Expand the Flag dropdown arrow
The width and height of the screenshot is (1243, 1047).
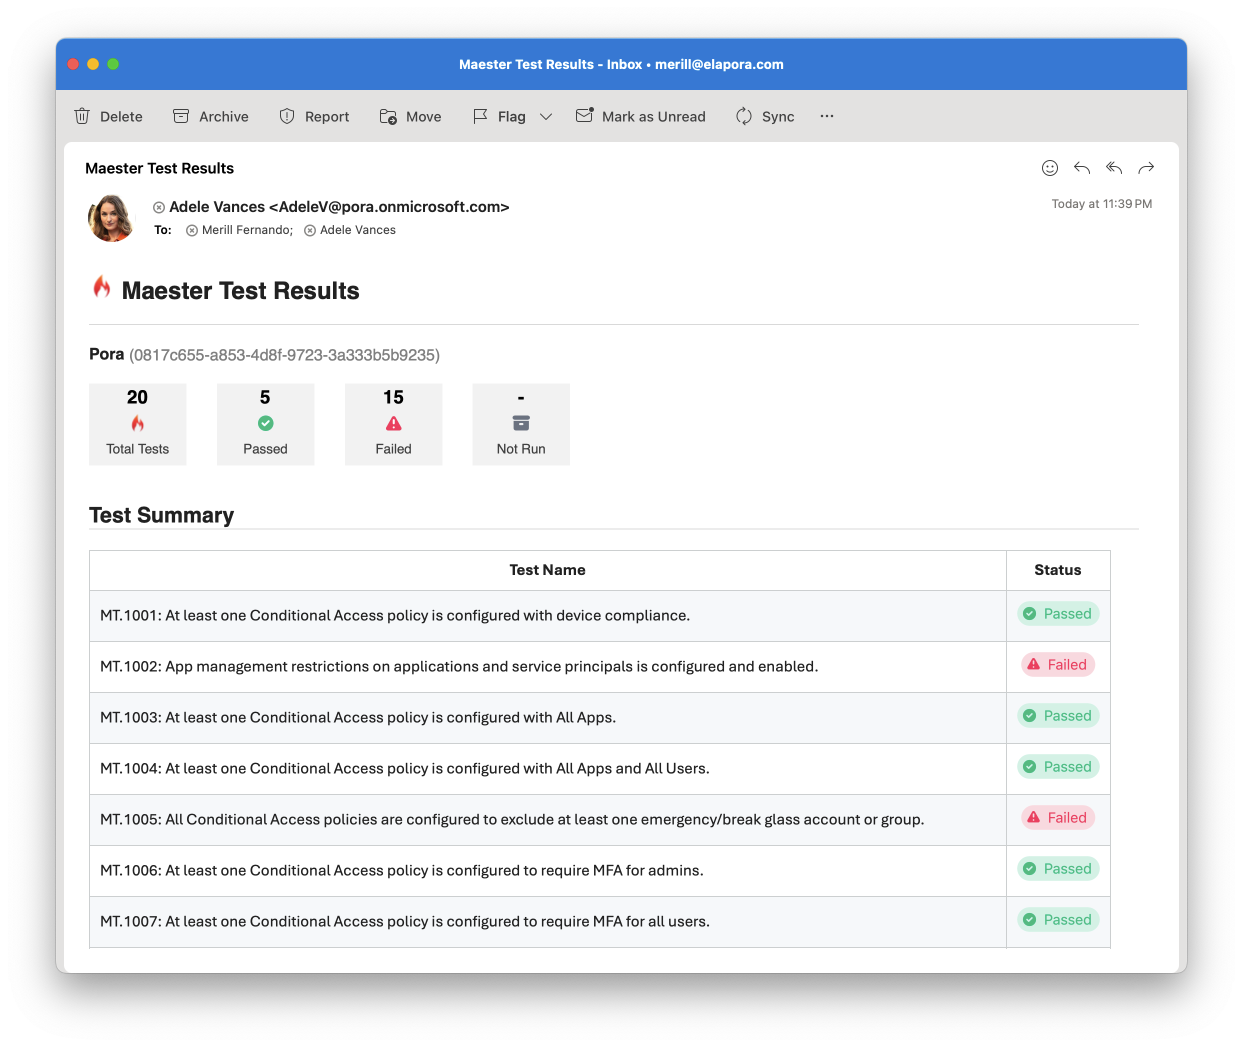[546, 116]
